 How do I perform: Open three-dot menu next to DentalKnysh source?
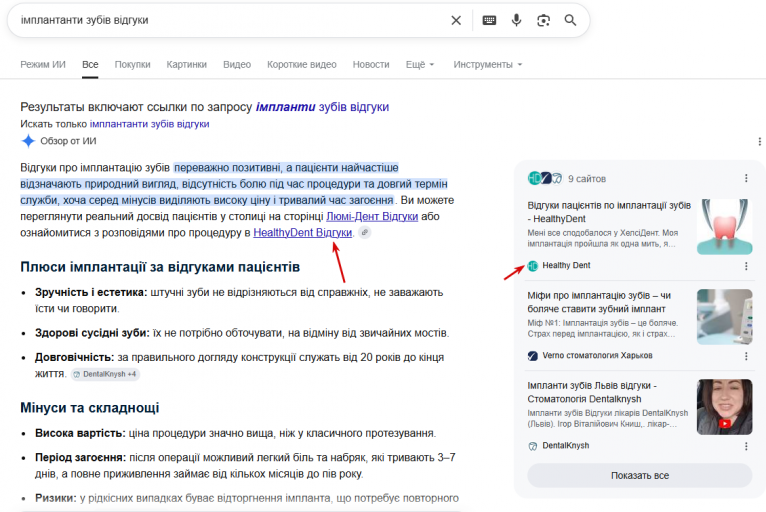(x=746, y=446)
